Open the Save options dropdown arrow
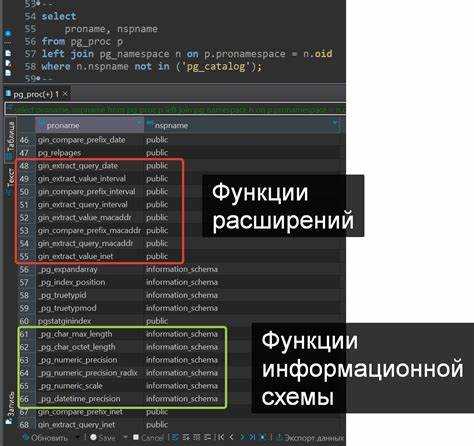 [125, 437]
